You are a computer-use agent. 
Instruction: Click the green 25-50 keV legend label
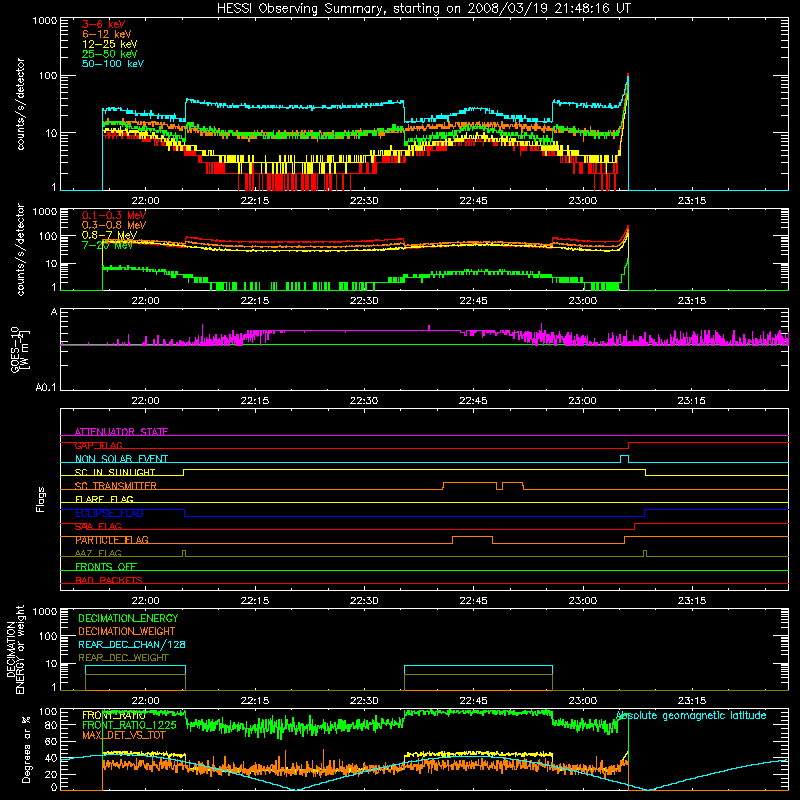tap(109, 54)
